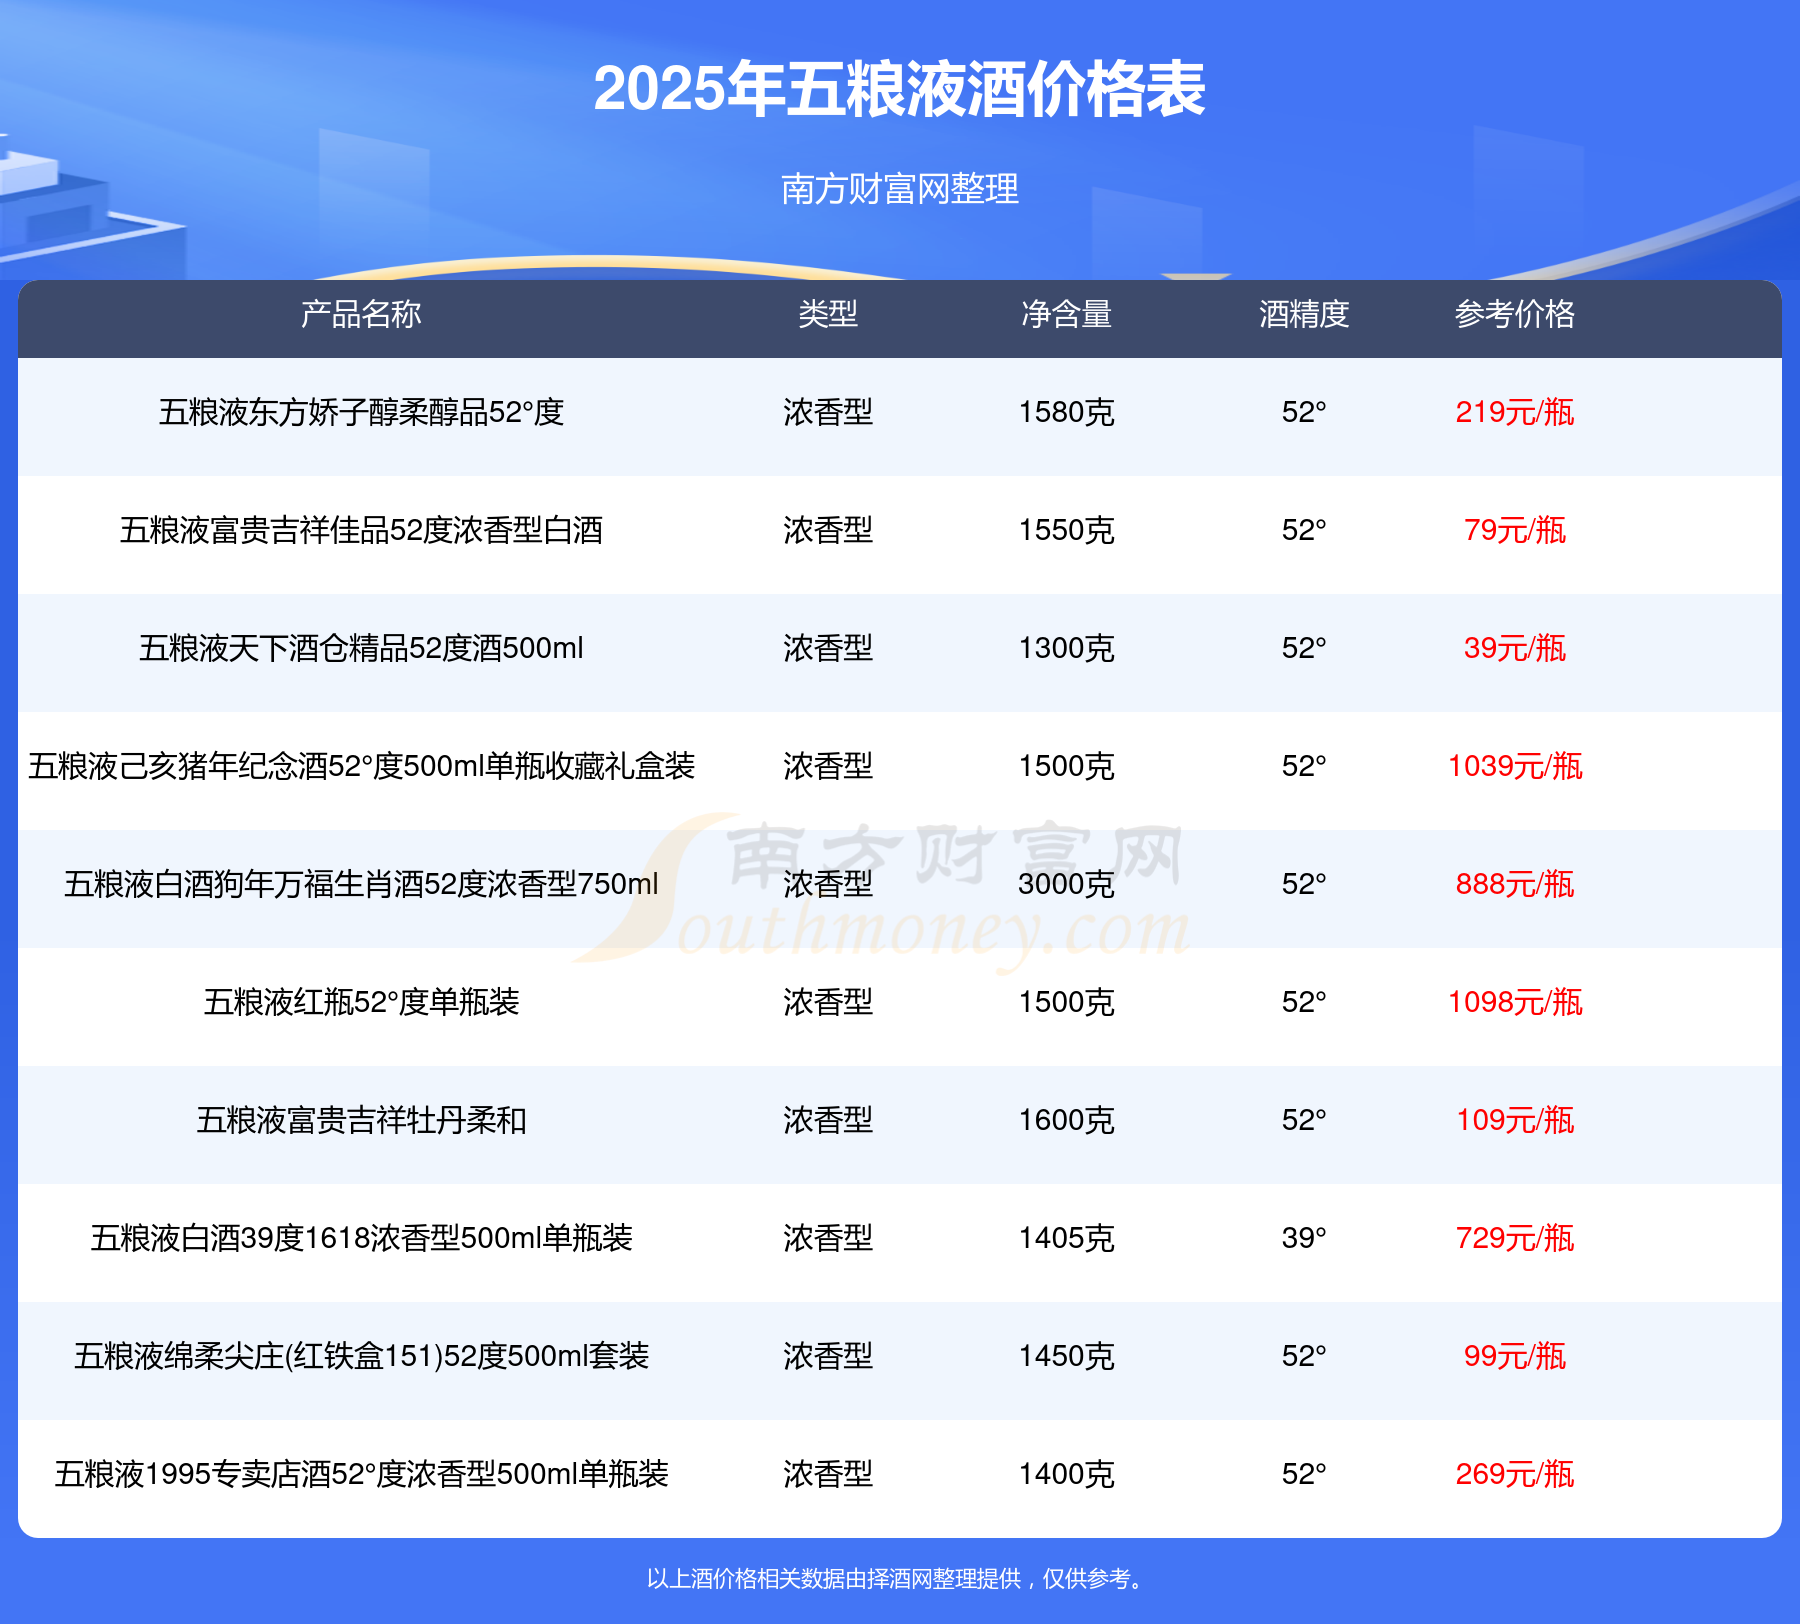This screenshot has height=1624, width=1800.
Task: Select the subtitle 南方财富网整理
Action: tap(900, 188)
